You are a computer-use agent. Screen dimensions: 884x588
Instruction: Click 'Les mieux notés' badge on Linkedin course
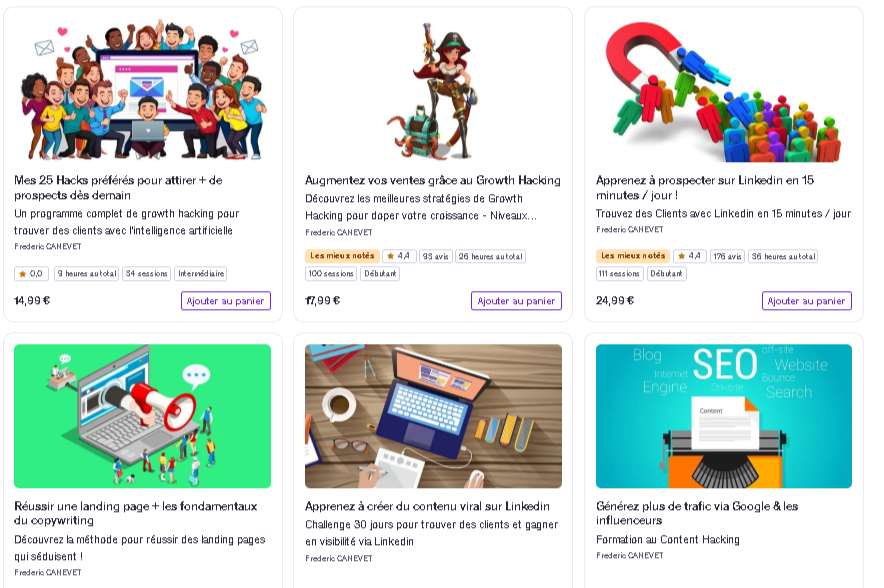[633, 256]
